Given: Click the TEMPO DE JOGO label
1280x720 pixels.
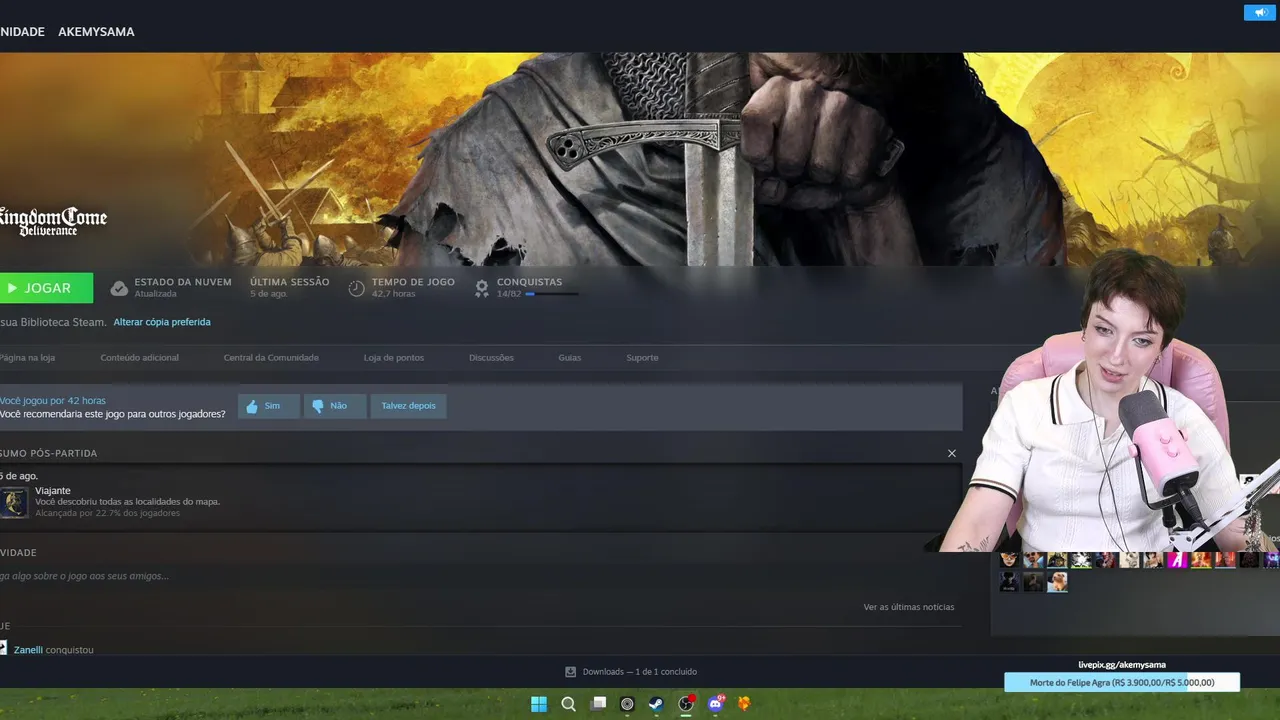Looking at the screenshot, I should click(413, 282).
